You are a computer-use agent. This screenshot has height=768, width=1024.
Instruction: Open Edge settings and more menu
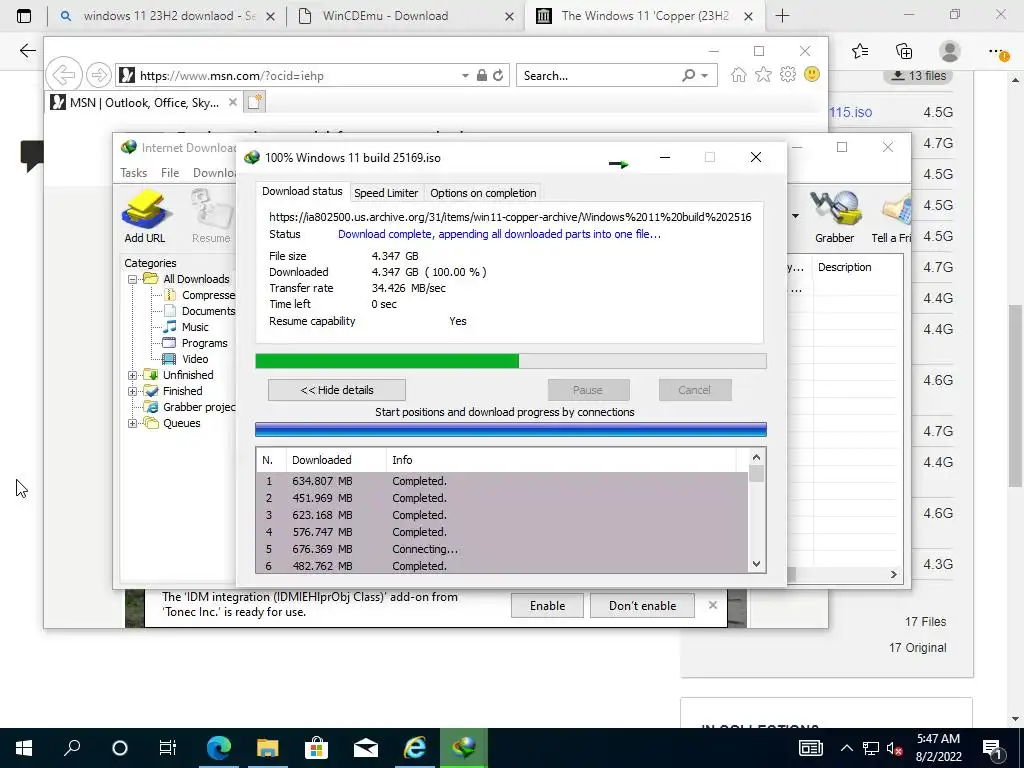tap(999, 52)
